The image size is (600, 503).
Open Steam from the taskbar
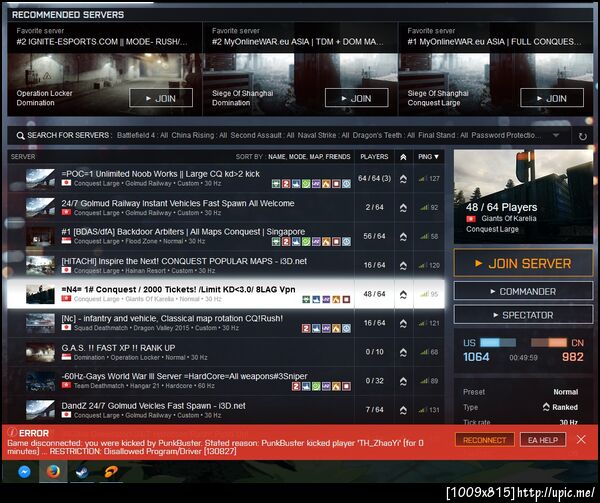click(82, 472)
